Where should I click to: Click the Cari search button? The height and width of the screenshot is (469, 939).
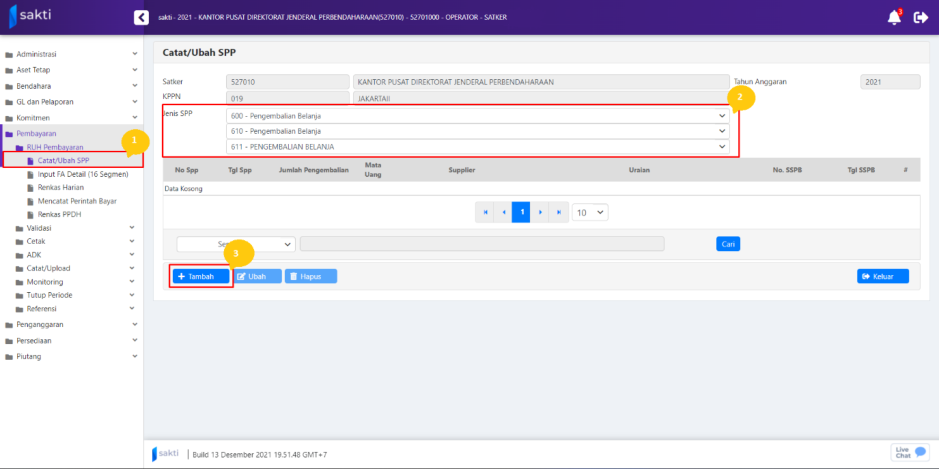tap(729, 244)
